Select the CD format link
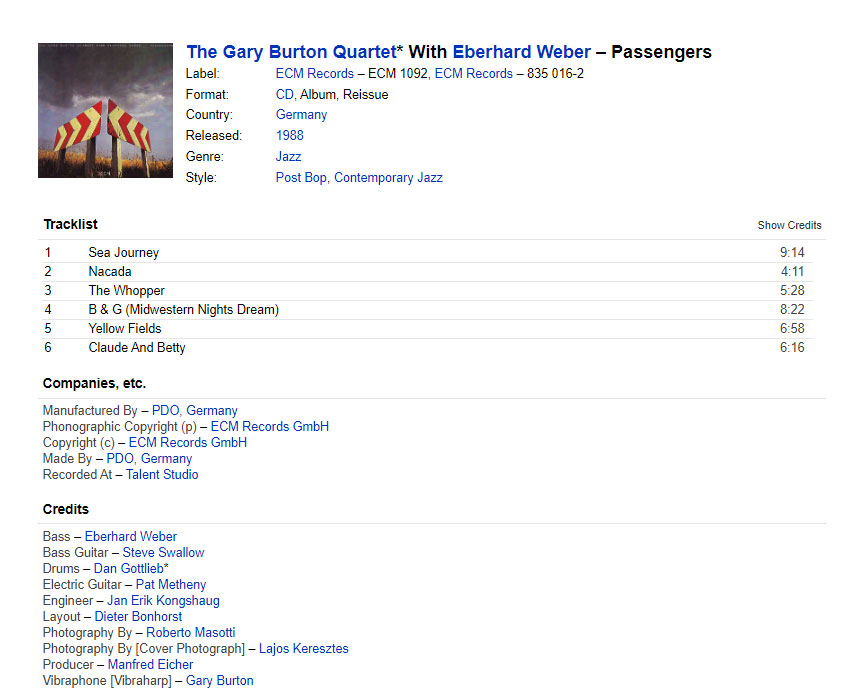 click(x=285, y=95)
